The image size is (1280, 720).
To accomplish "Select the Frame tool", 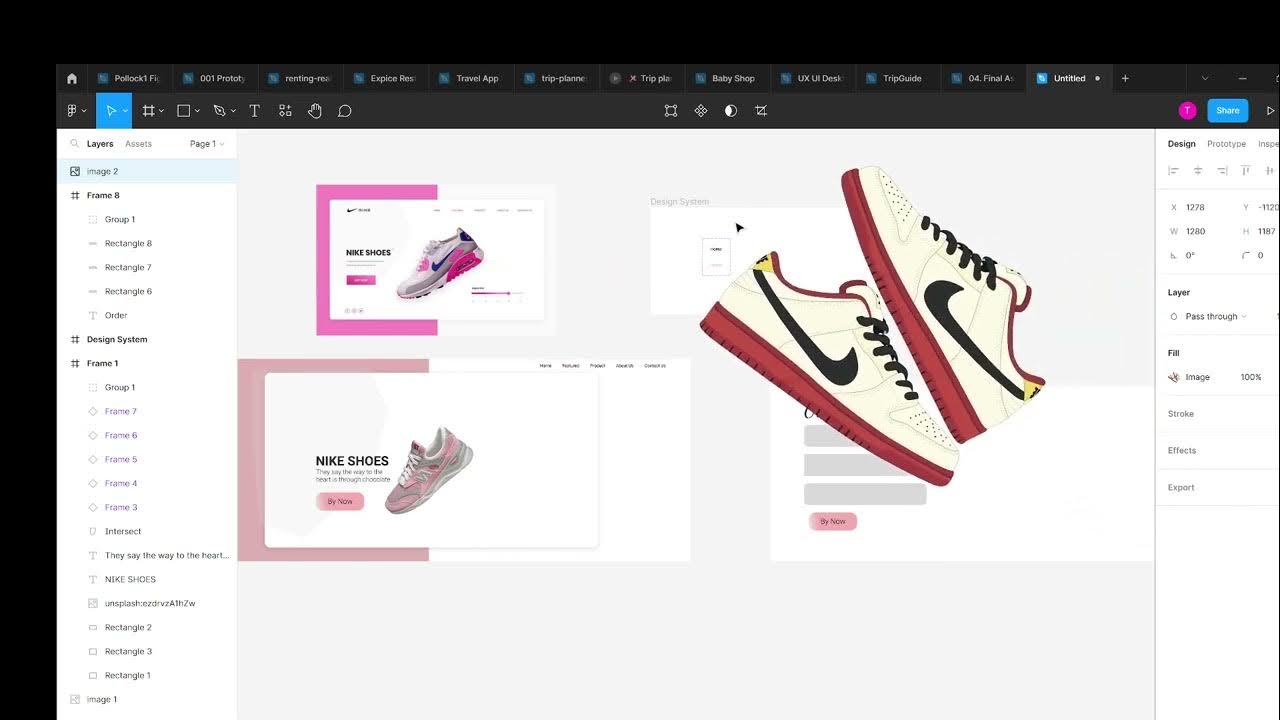I will tap(148, 111).
